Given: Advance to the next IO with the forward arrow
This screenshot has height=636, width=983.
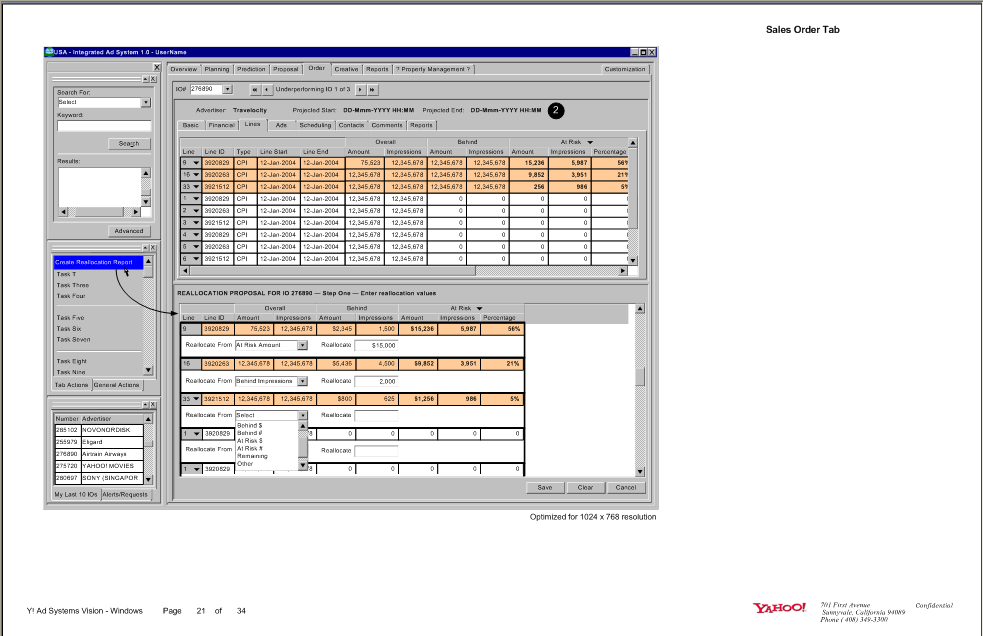Looking at the screenshot, I should point(360,89).
